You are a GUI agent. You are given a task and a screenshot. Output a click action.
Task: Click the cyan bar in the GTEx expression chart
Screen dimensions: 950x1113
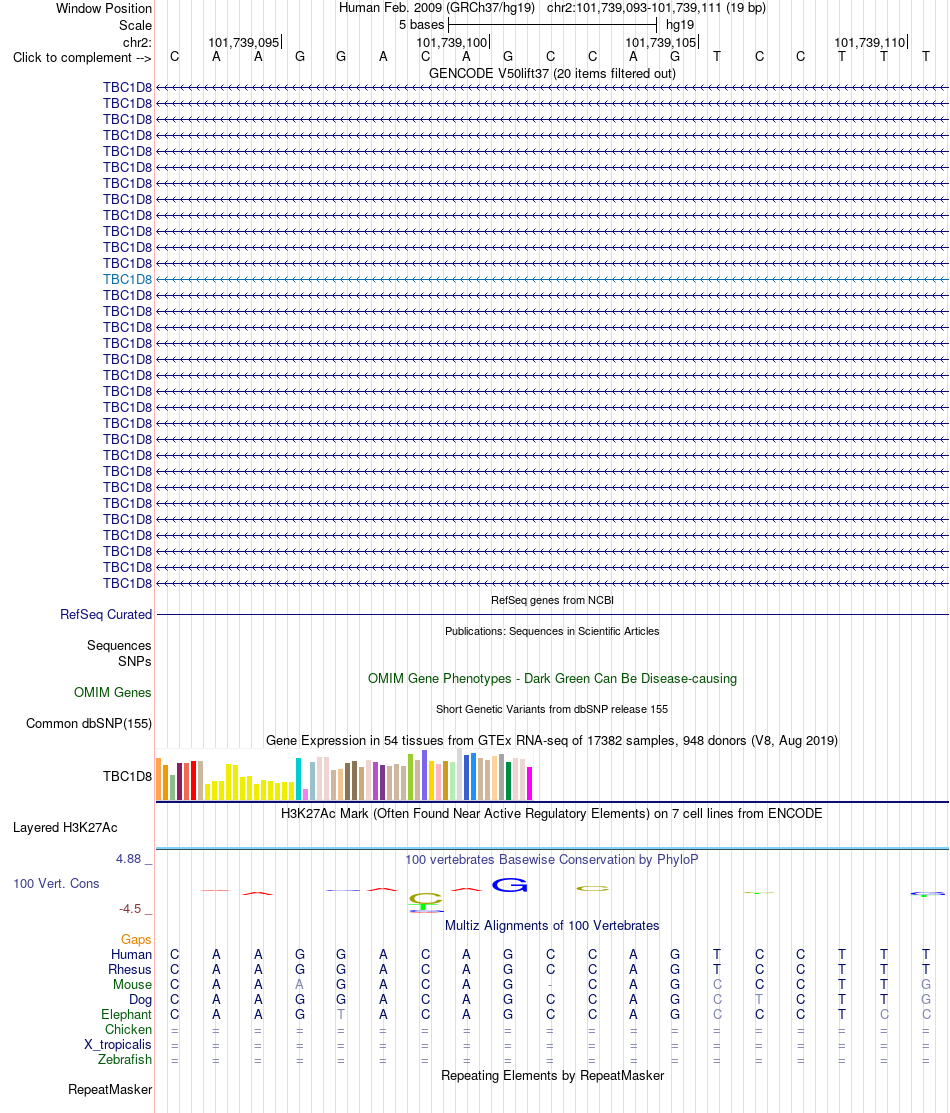(x=299, y=779)
